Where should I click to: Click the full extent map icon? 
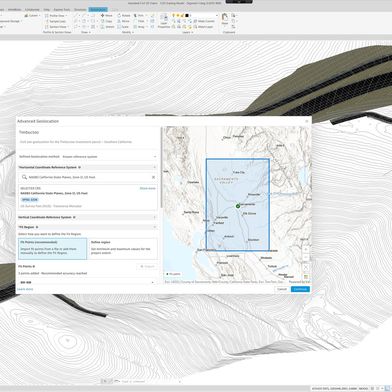[306, 267]
